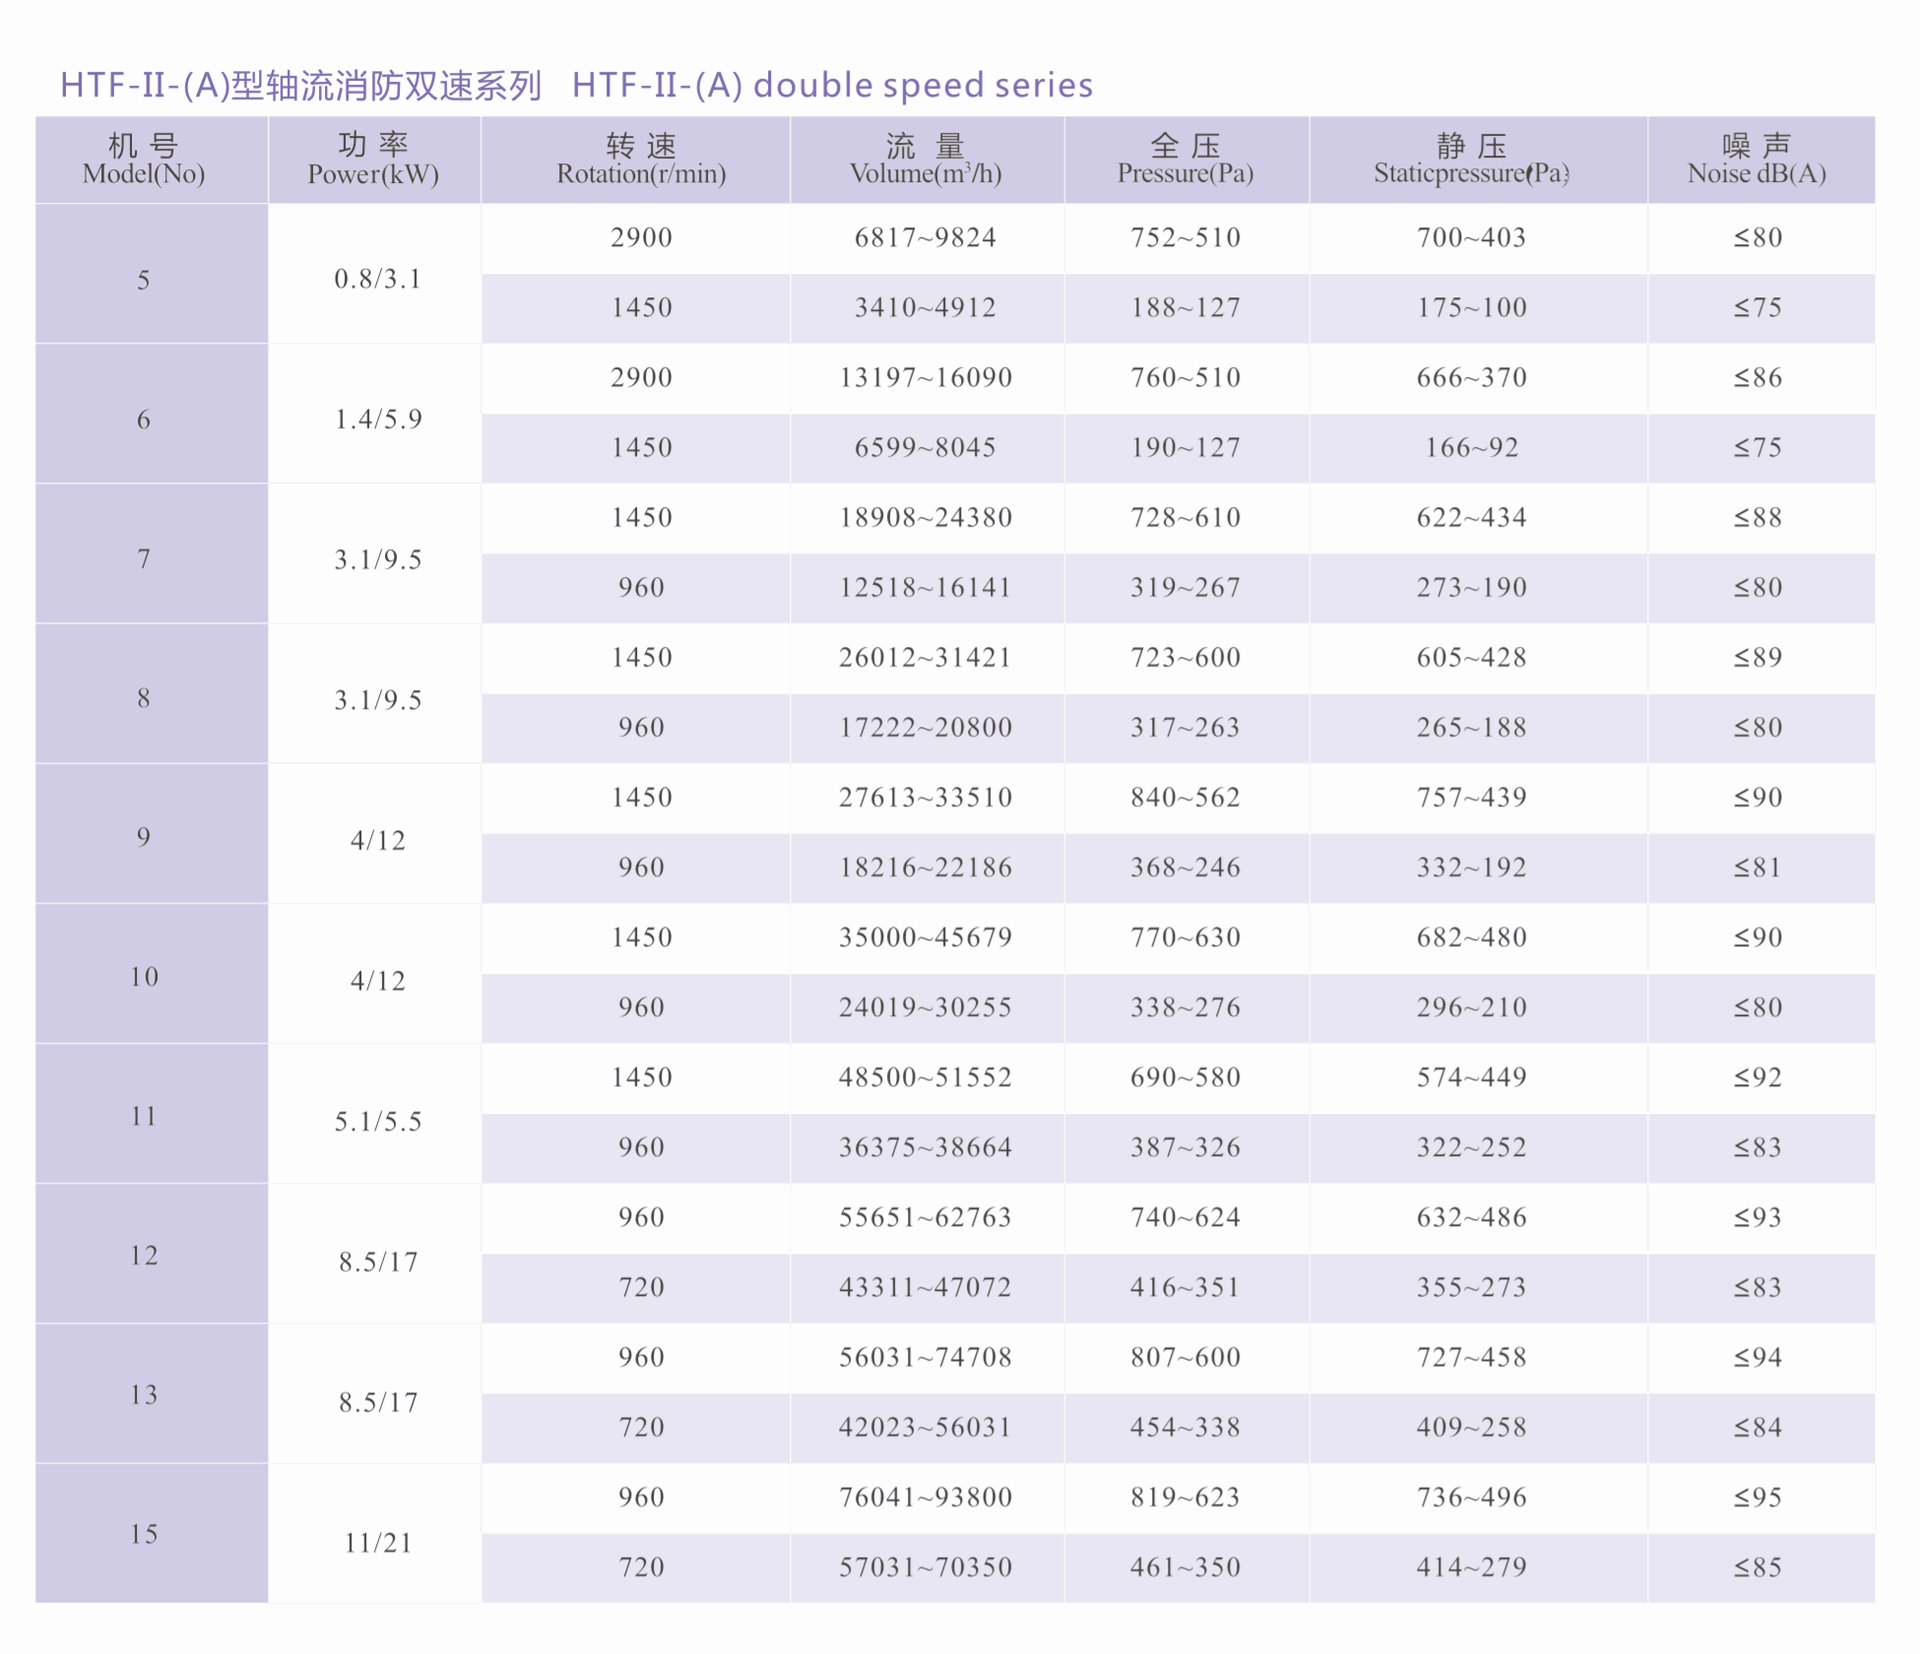
Task: Click the title HTF-II-(A) double speed series
Action: coord(832,86)
